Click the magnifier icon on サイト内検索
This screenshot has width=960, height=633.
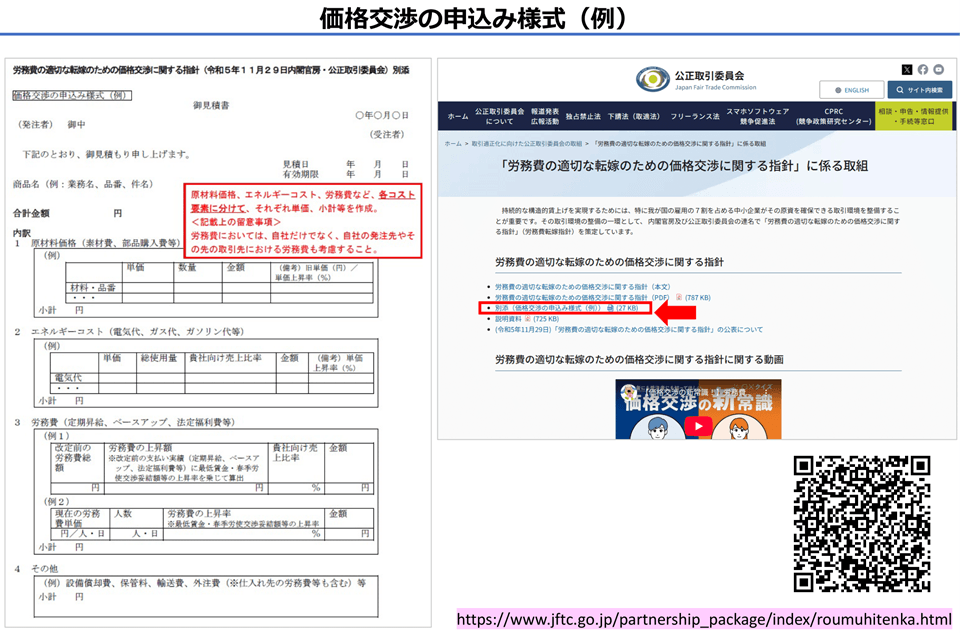click(x=899, y=89)
